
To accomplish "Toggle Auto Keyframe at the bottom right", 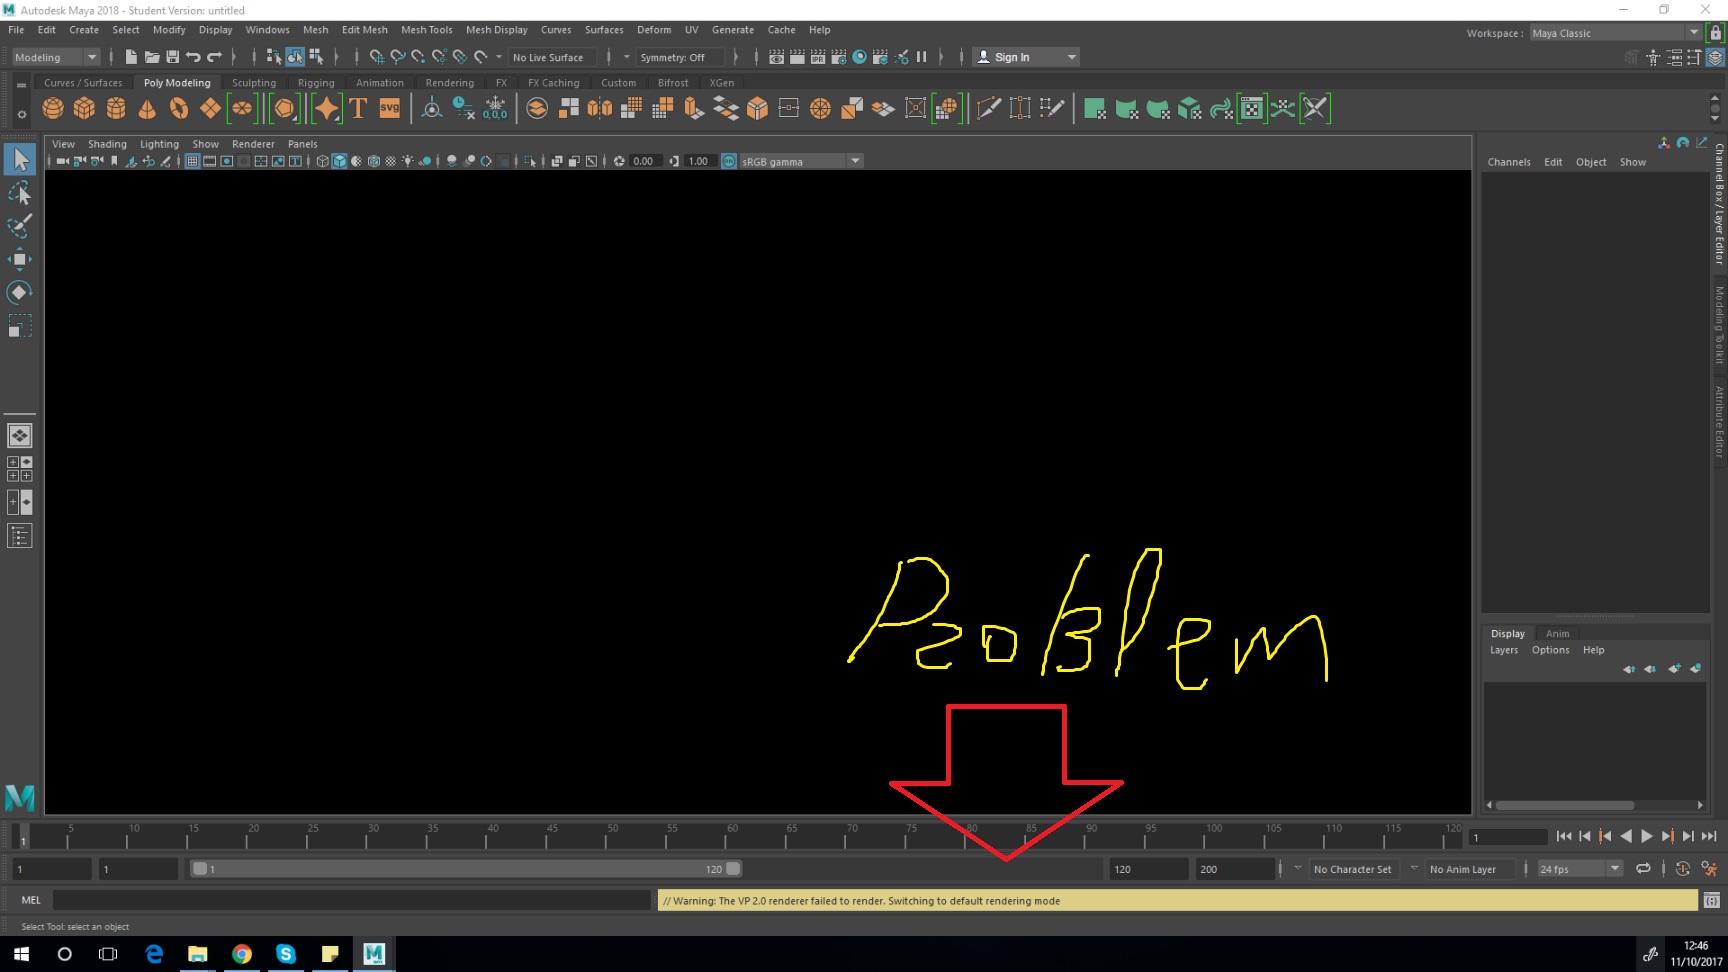I will point(1684,869).
